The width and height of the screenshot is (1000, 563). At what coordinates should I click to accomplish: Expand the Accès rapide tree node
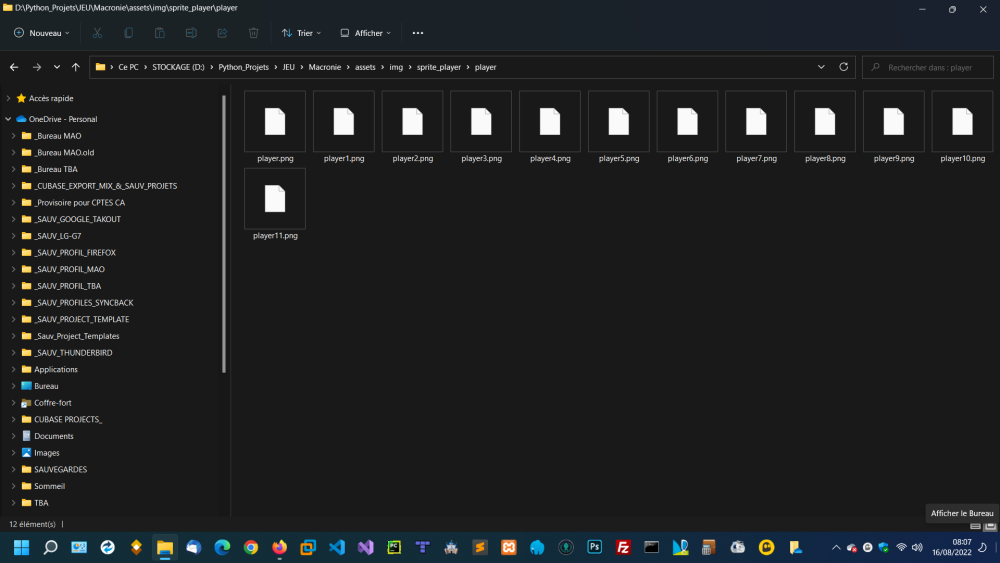coord(9,98)
